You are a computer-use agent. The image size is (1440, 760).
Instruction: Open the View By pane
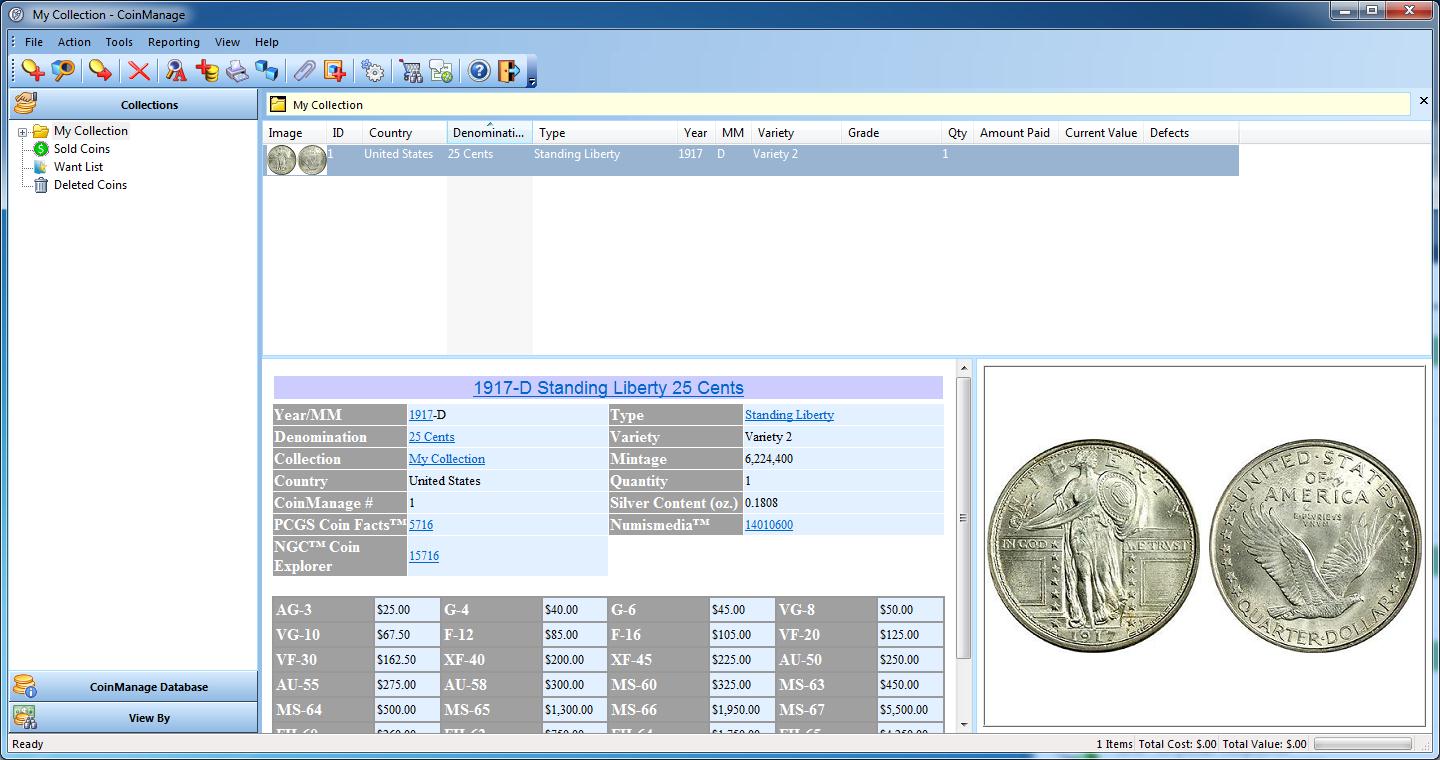tap(133, 717)
